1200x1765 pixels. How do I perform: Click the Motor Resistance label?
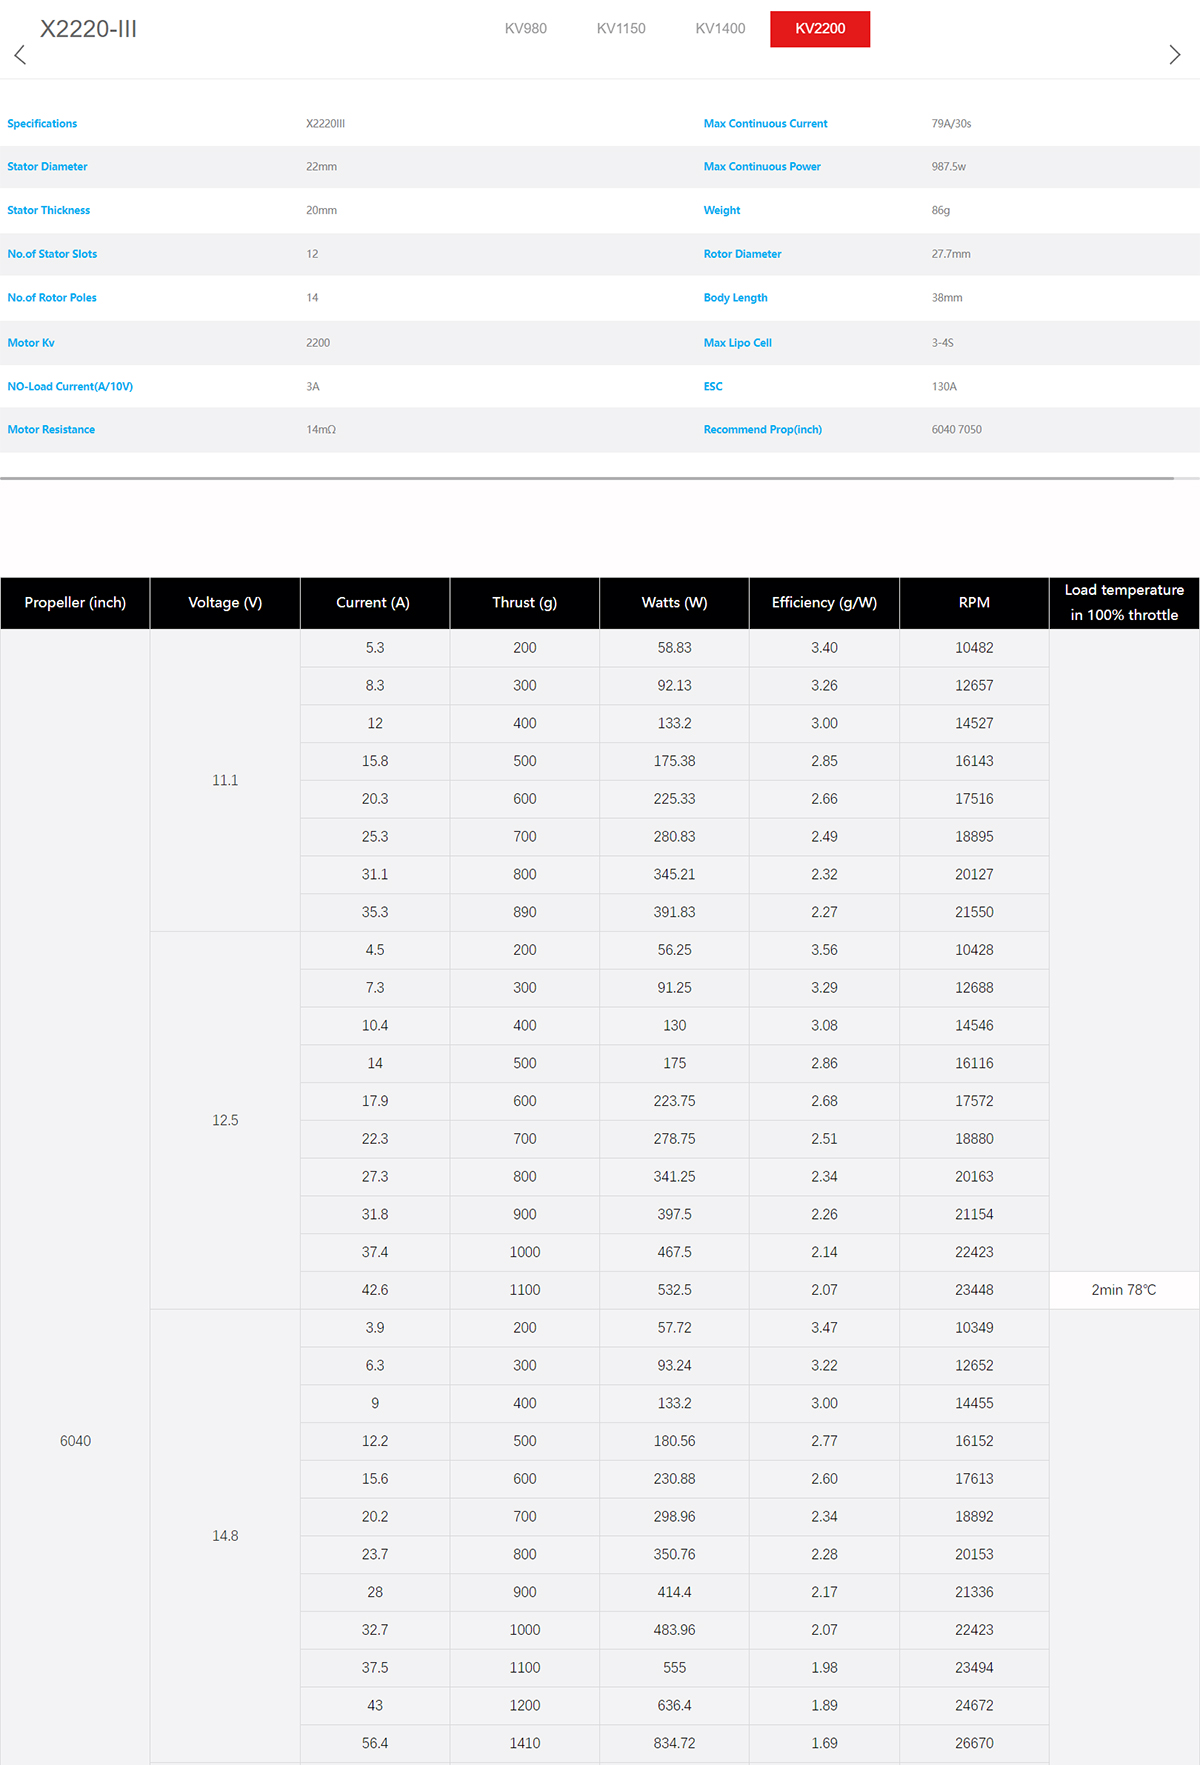click(x=51, y=430)
